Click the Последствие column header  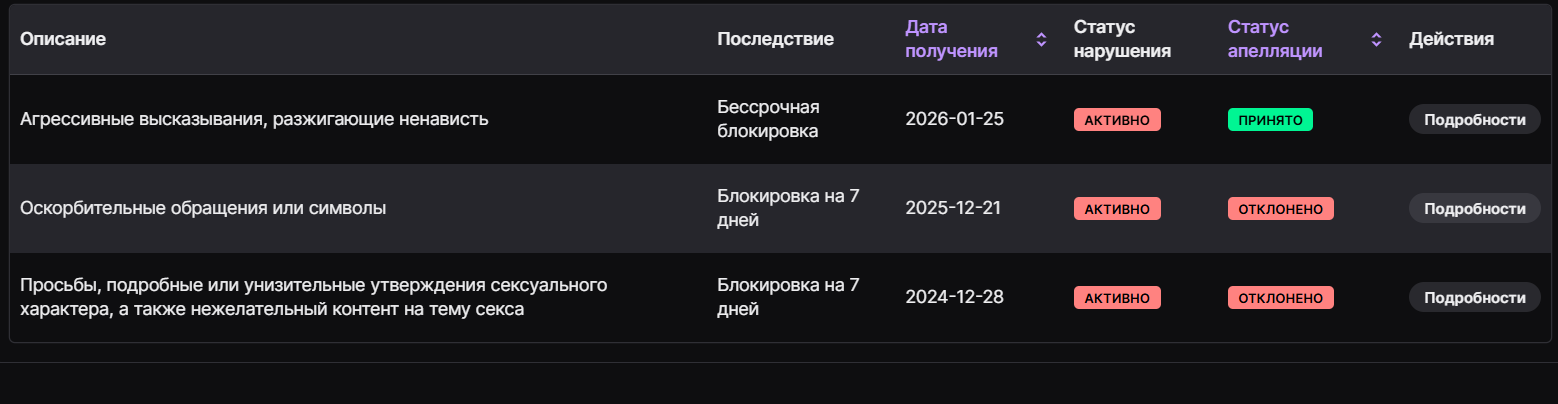point(775,39)
